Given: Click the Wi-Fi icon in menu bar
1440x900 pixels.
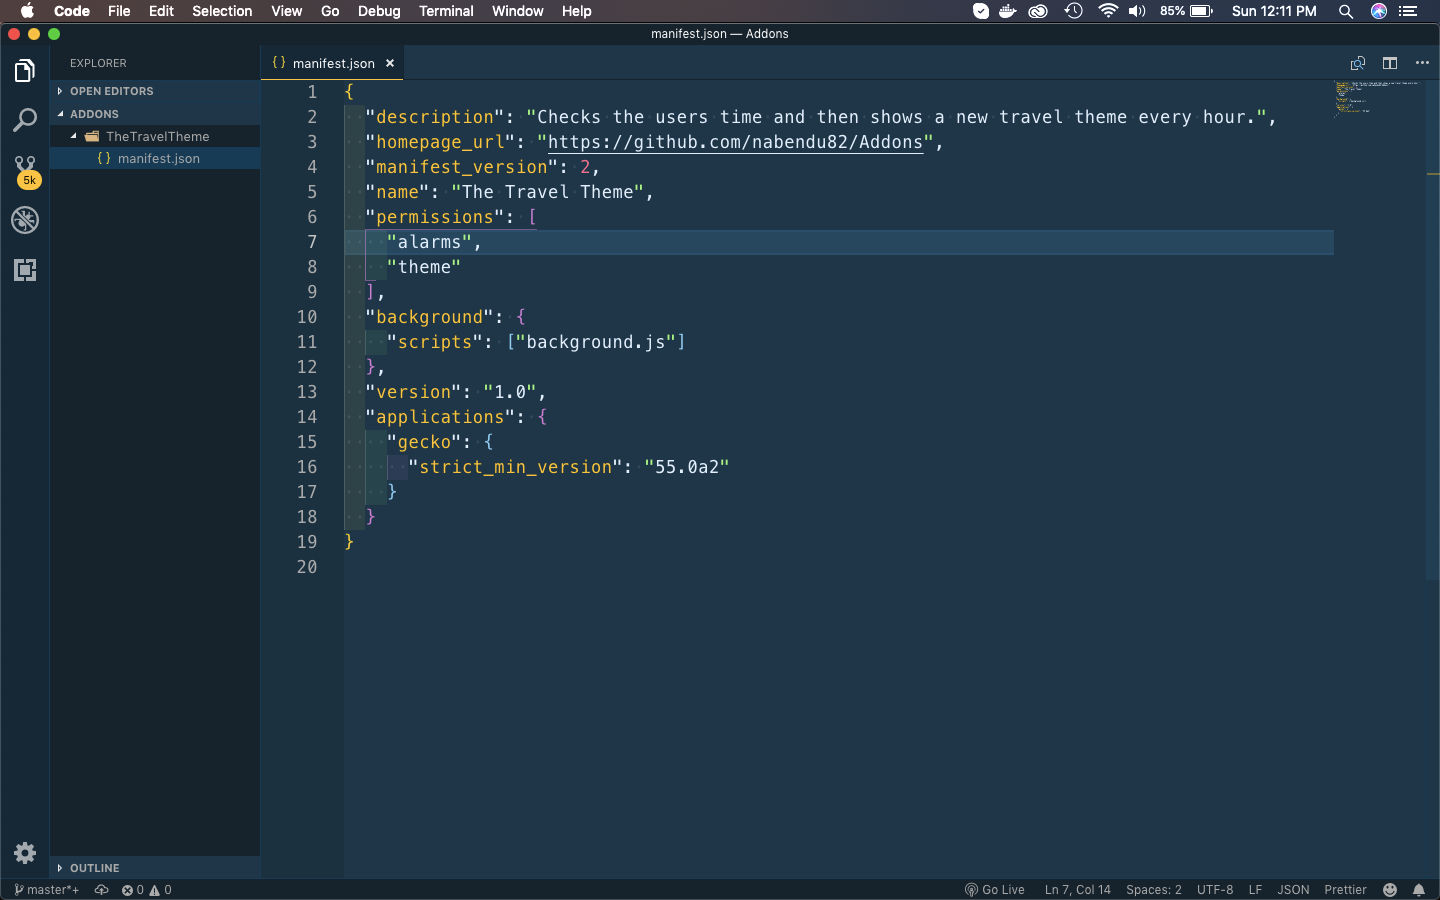Looking at the screenshot, I should 1108,11.
